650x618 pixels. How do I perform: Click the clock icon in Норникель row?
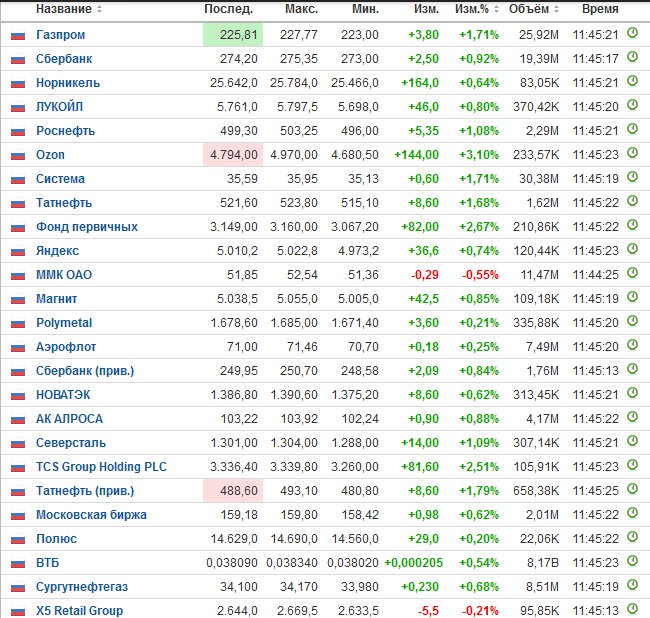tap(632, 81)
